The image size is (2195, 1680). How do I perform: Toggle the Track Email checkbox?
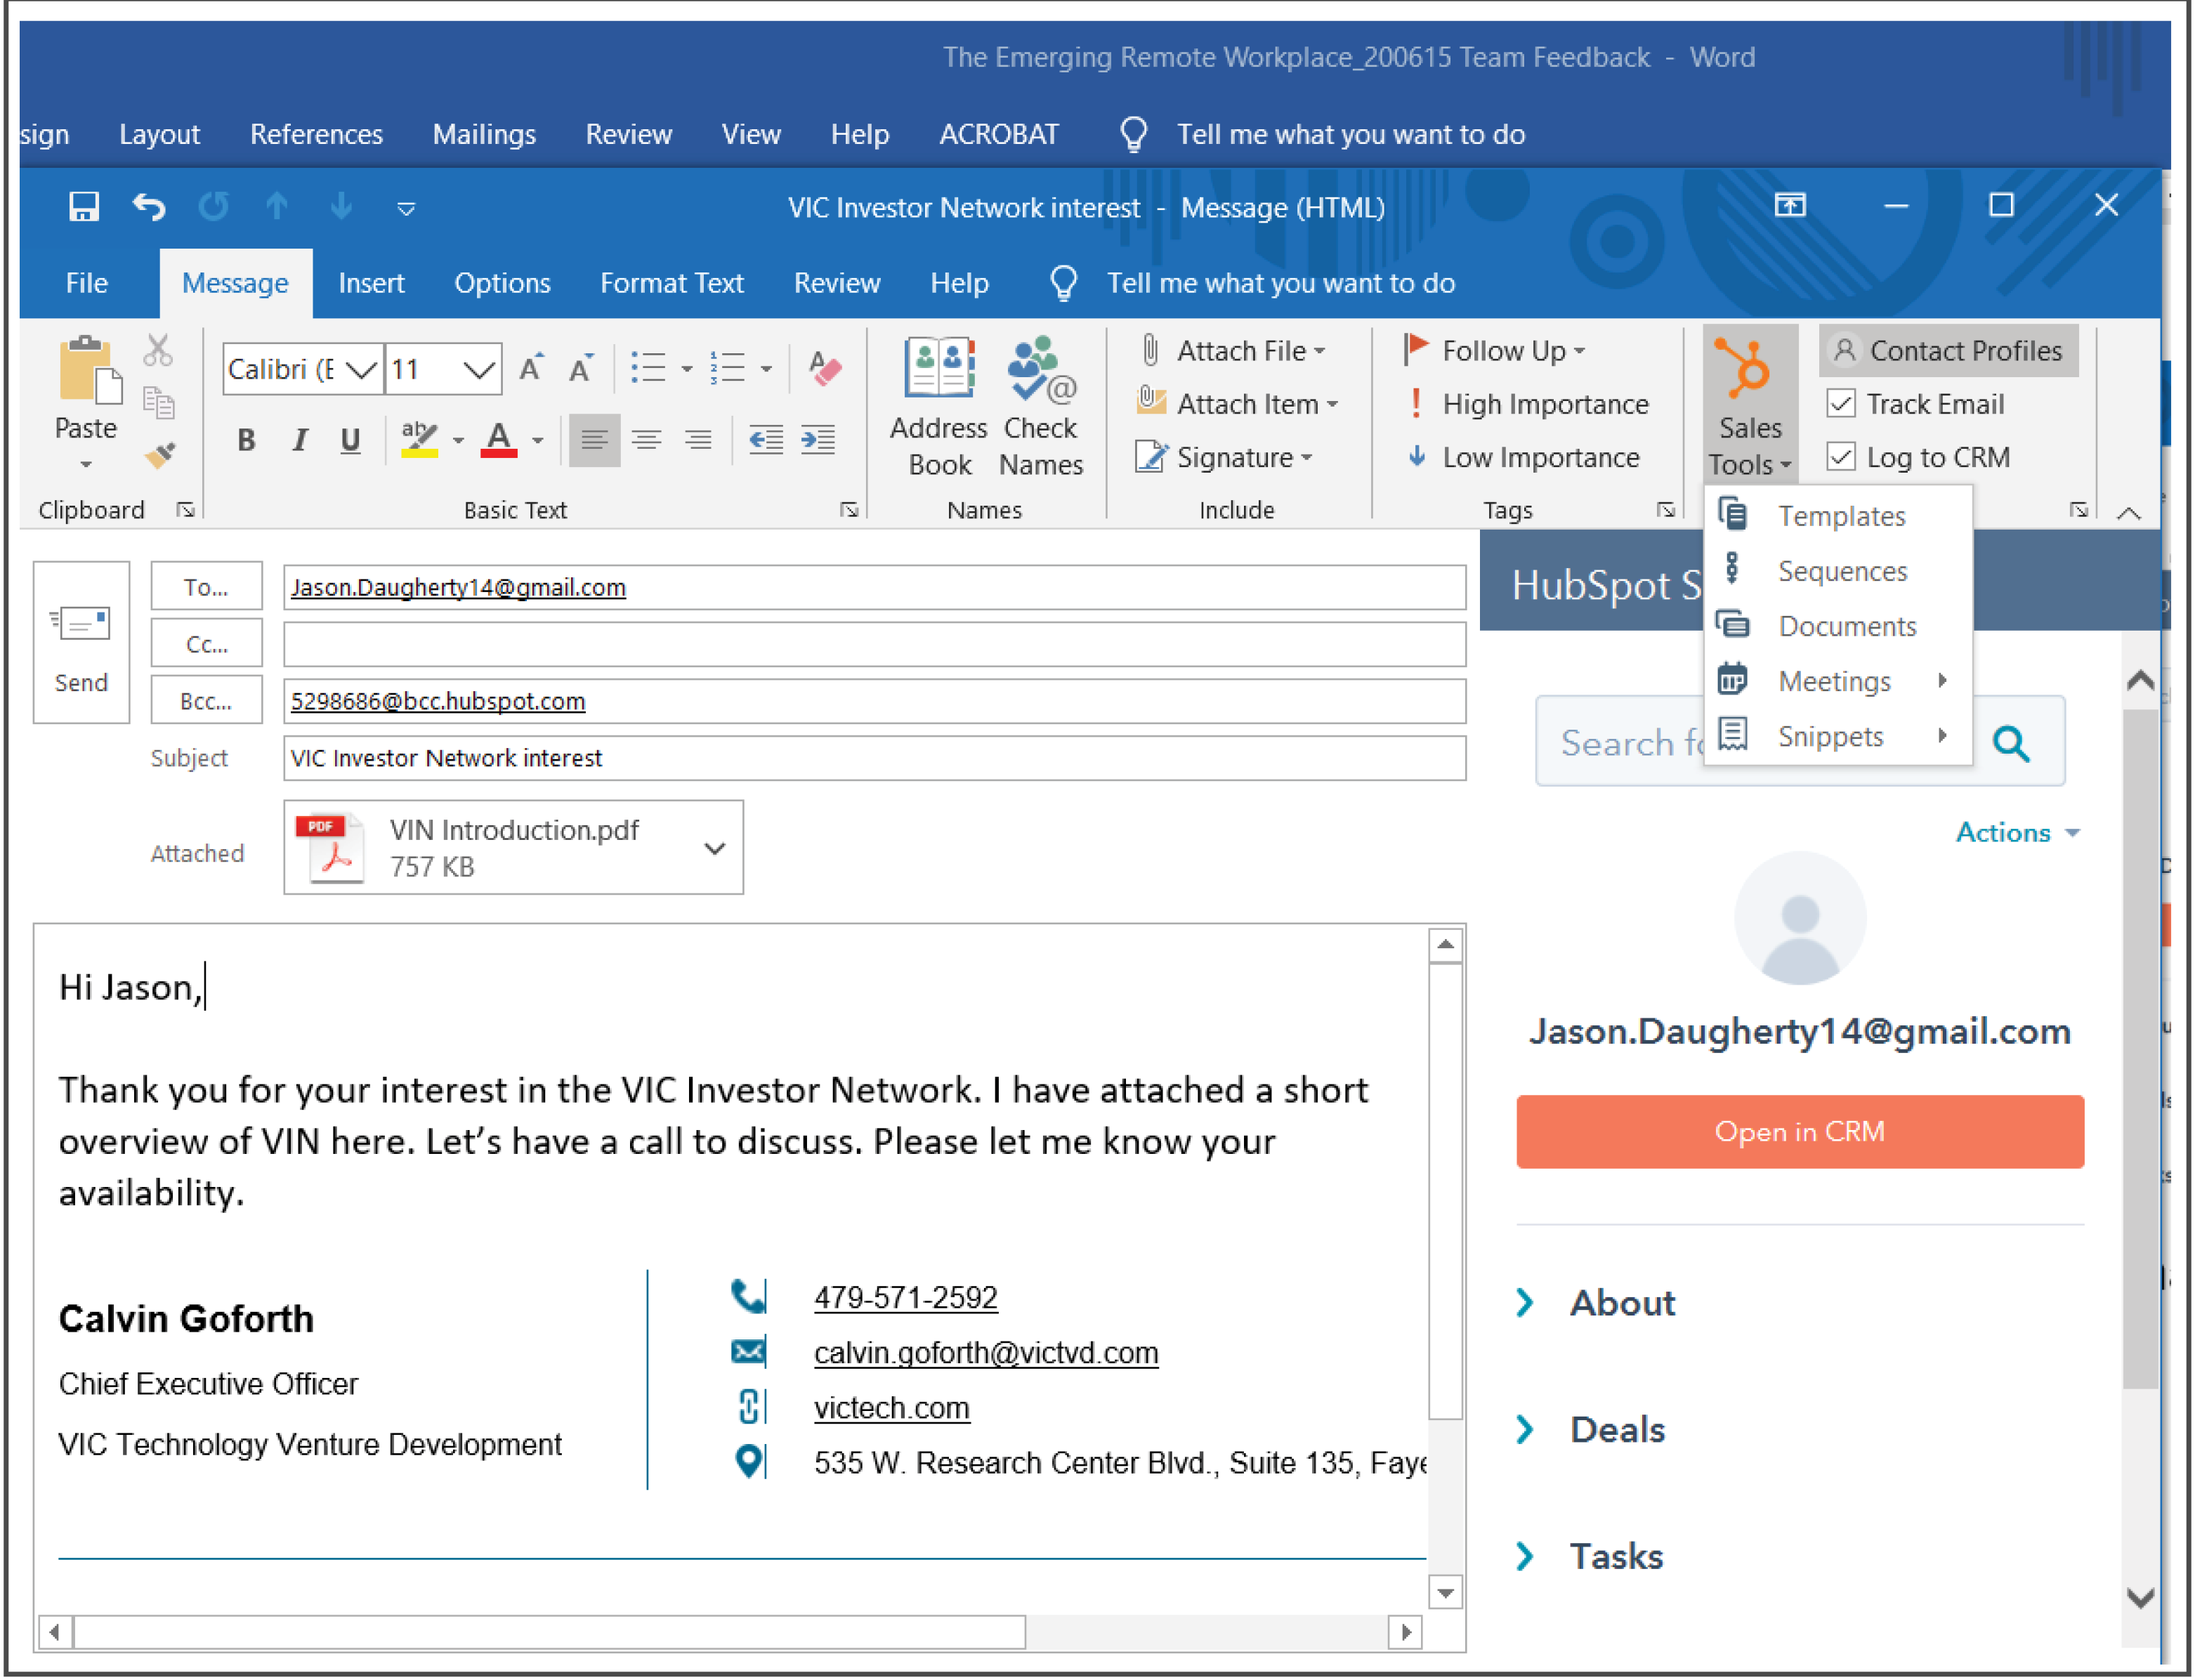coord(1841,404)
